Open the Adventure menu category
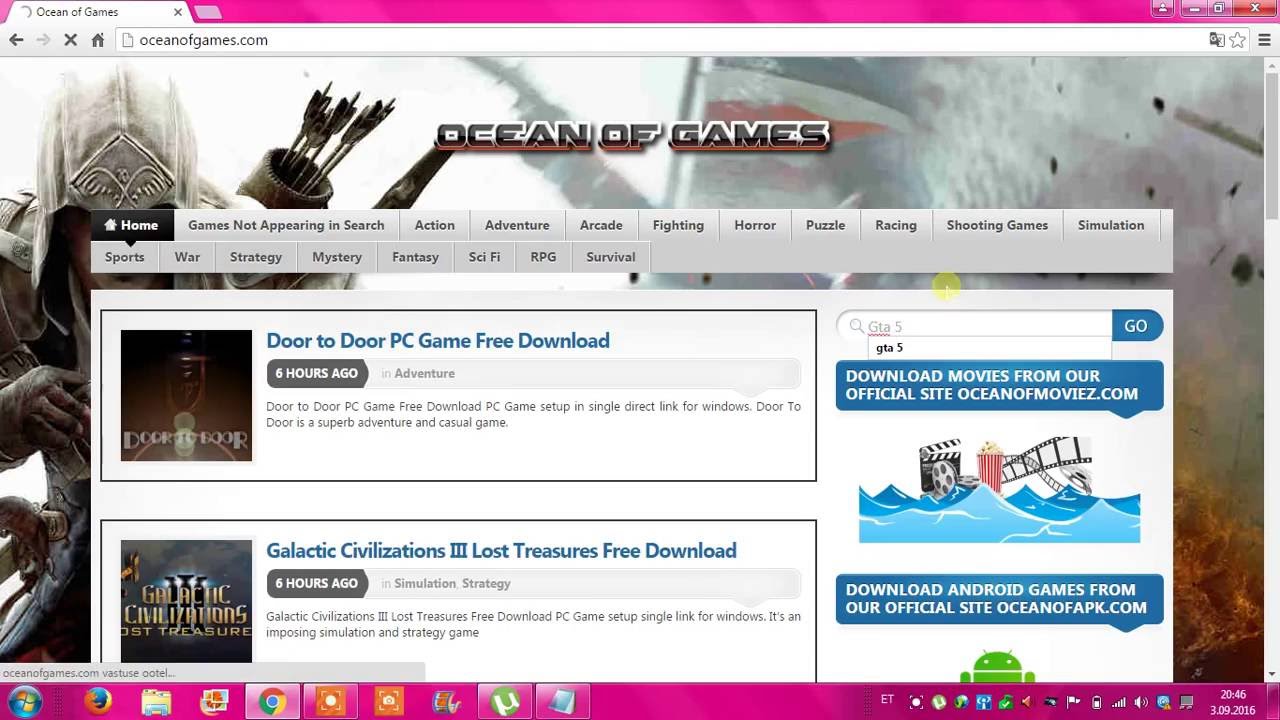This screenshot has height=720, width=1280. (x=517, y=225)
